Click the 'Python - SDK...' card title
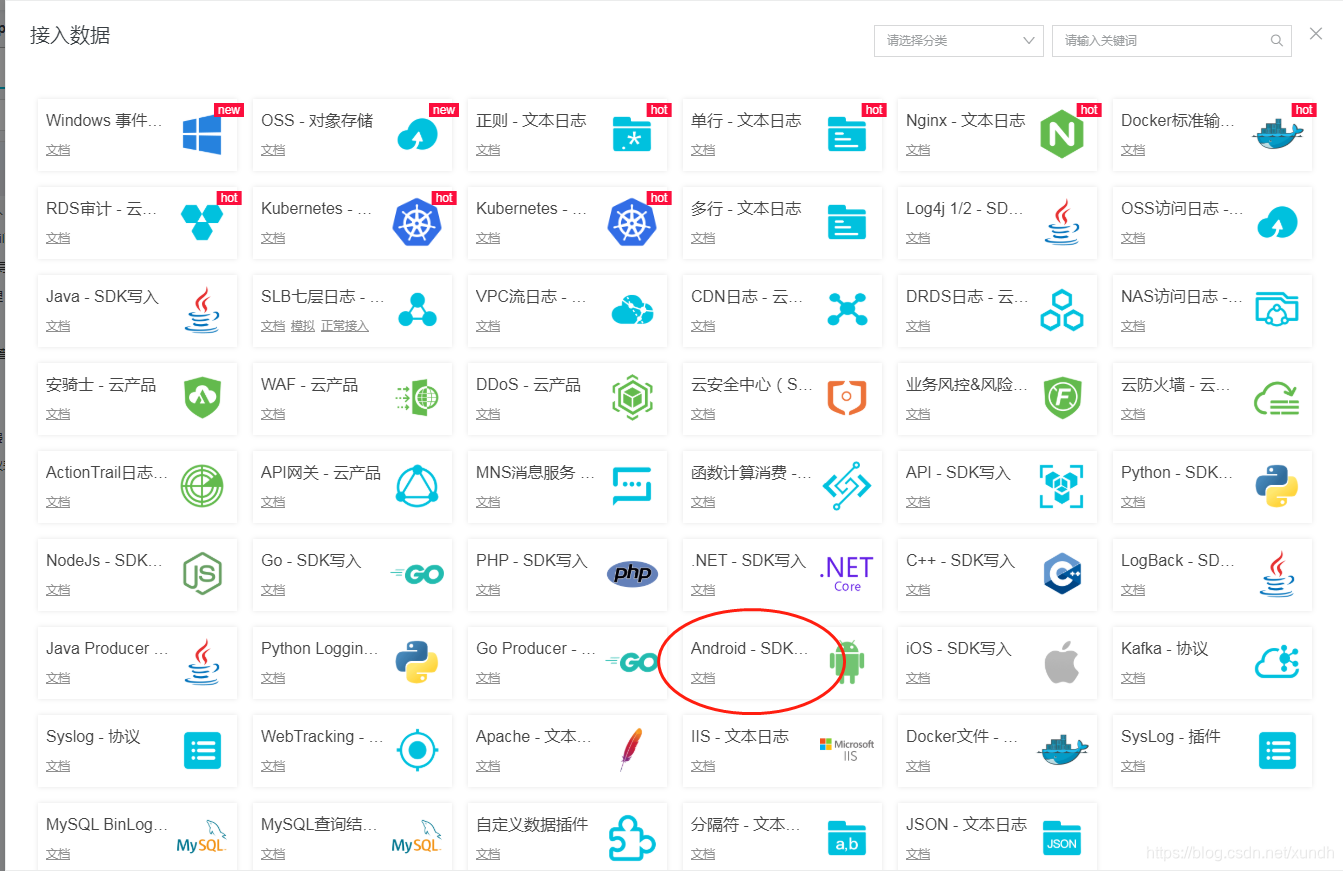 1177,472
